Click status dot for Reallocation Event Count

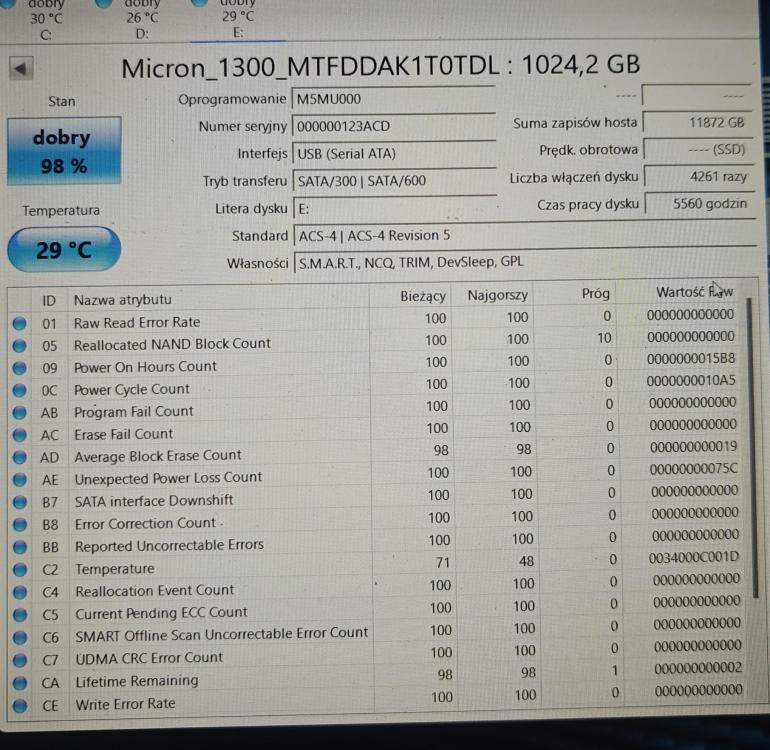[20, 592]
